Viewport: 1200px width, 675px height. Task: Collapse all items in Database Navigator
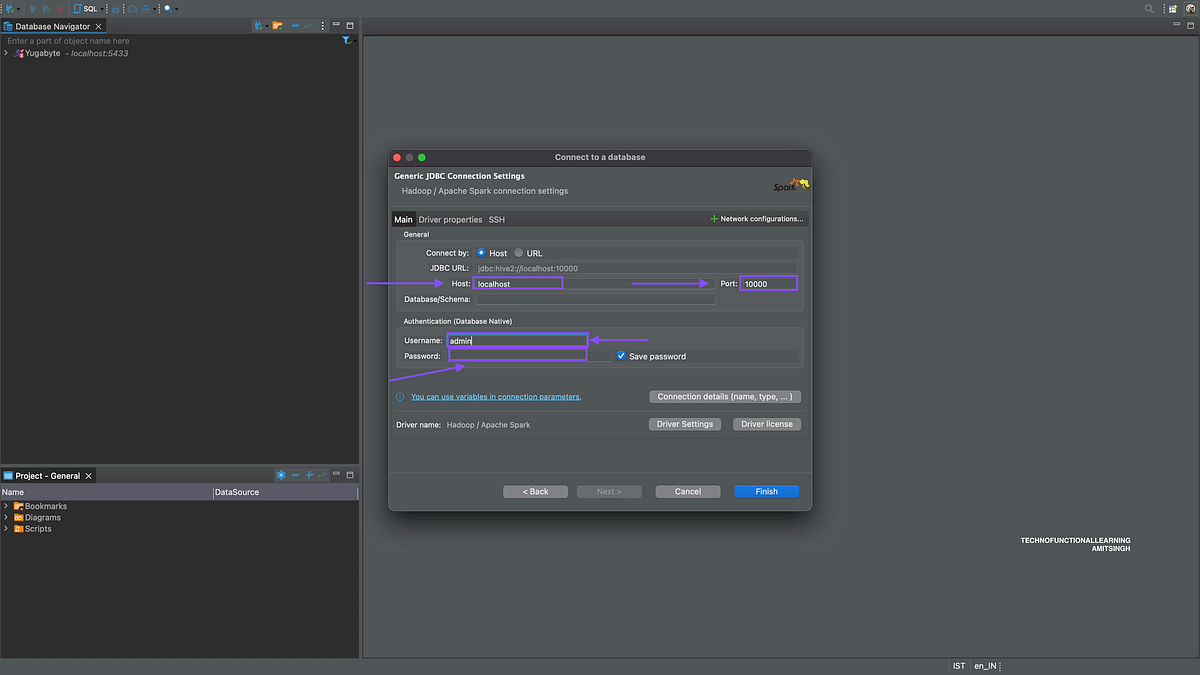[295, 25]
